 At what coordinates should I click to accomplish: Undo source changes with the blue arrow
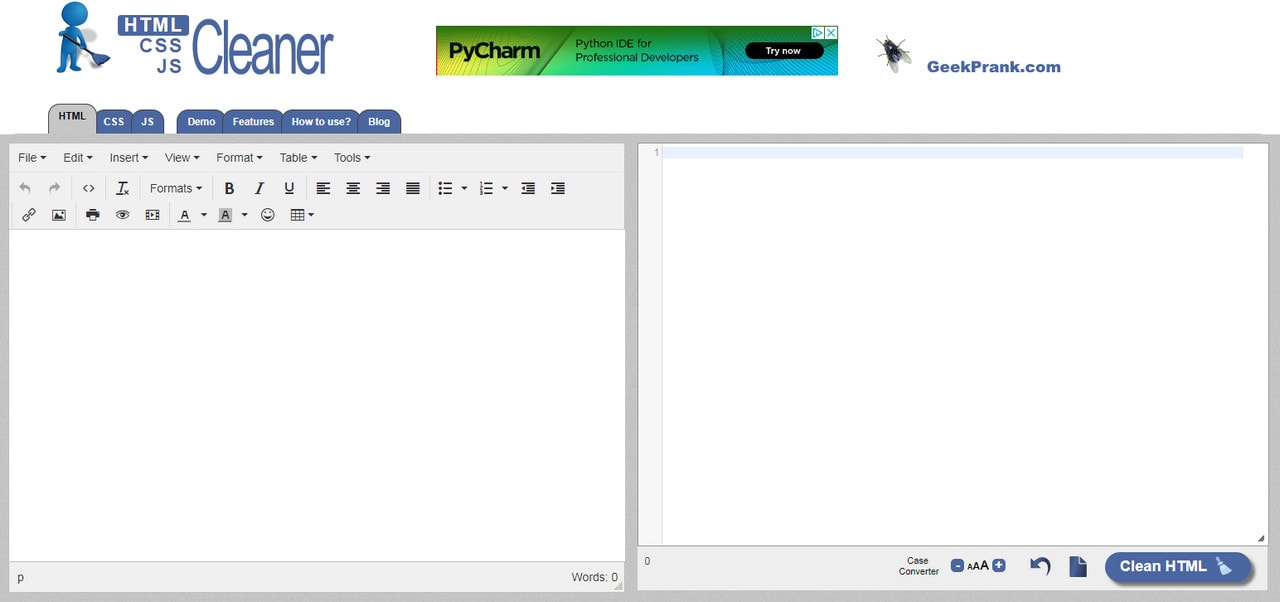(x=1040, y=566)
